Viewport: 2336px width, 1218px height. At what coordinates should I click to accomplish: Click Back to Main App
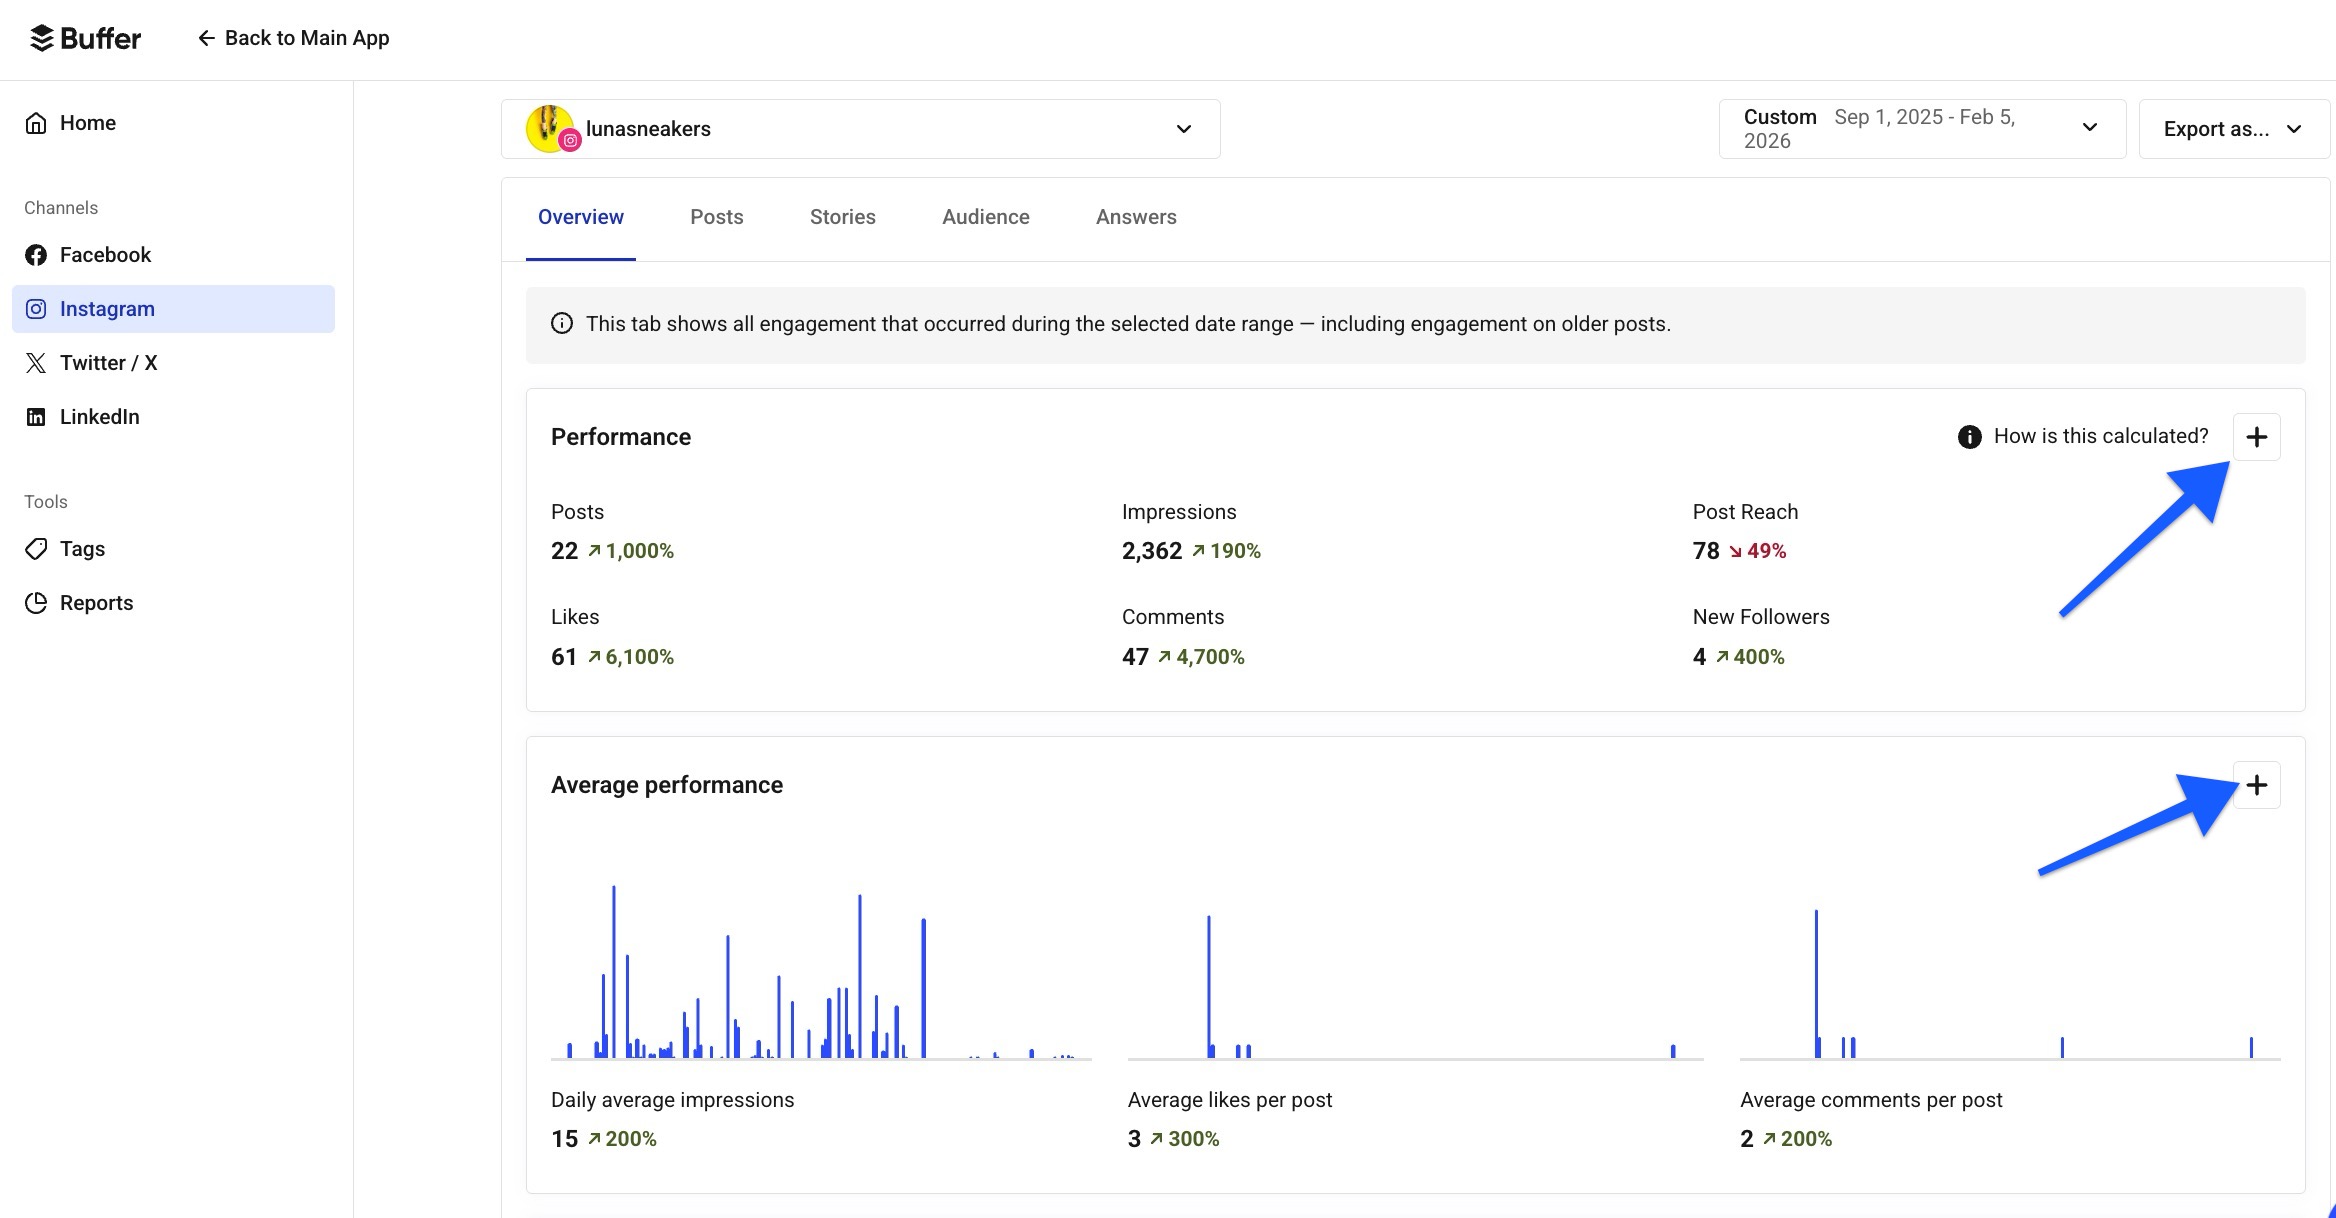click(294, 37)
